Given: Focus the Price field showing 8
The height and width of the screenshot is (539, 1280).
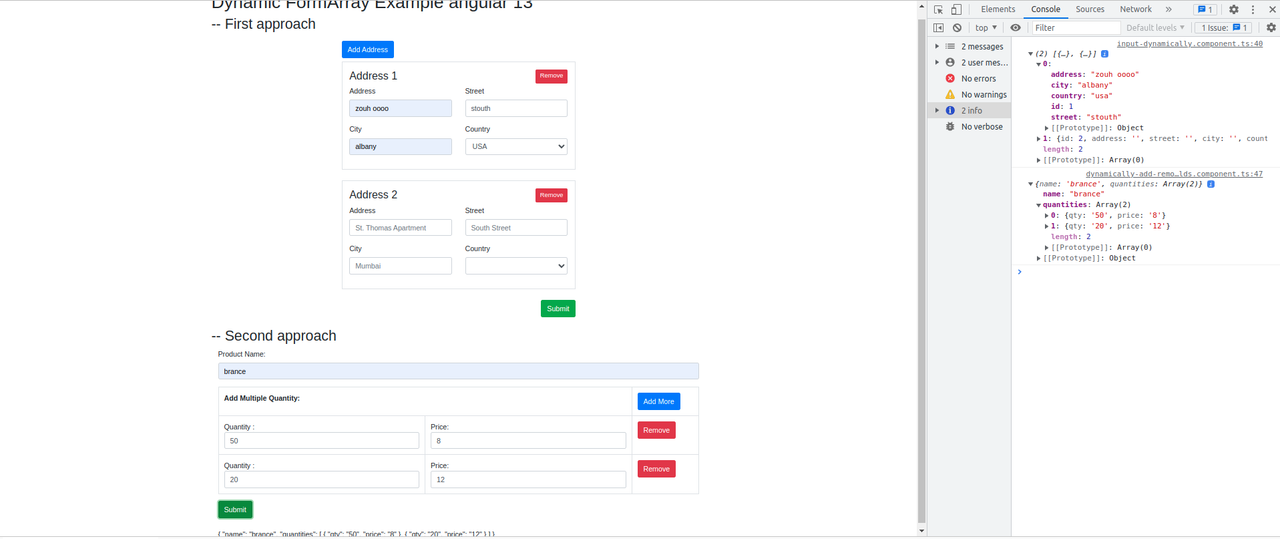Looking at the screenshot, I should click(x=528, y=441).
